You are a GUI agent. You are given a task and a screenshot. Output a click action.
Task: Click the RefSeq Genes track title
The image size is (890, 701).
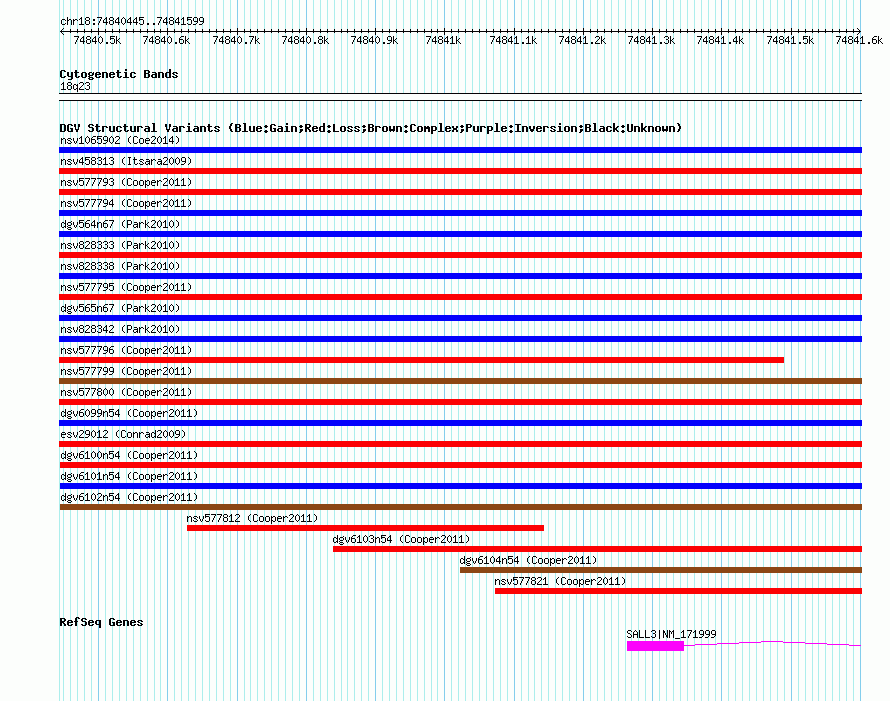point(101,622)
